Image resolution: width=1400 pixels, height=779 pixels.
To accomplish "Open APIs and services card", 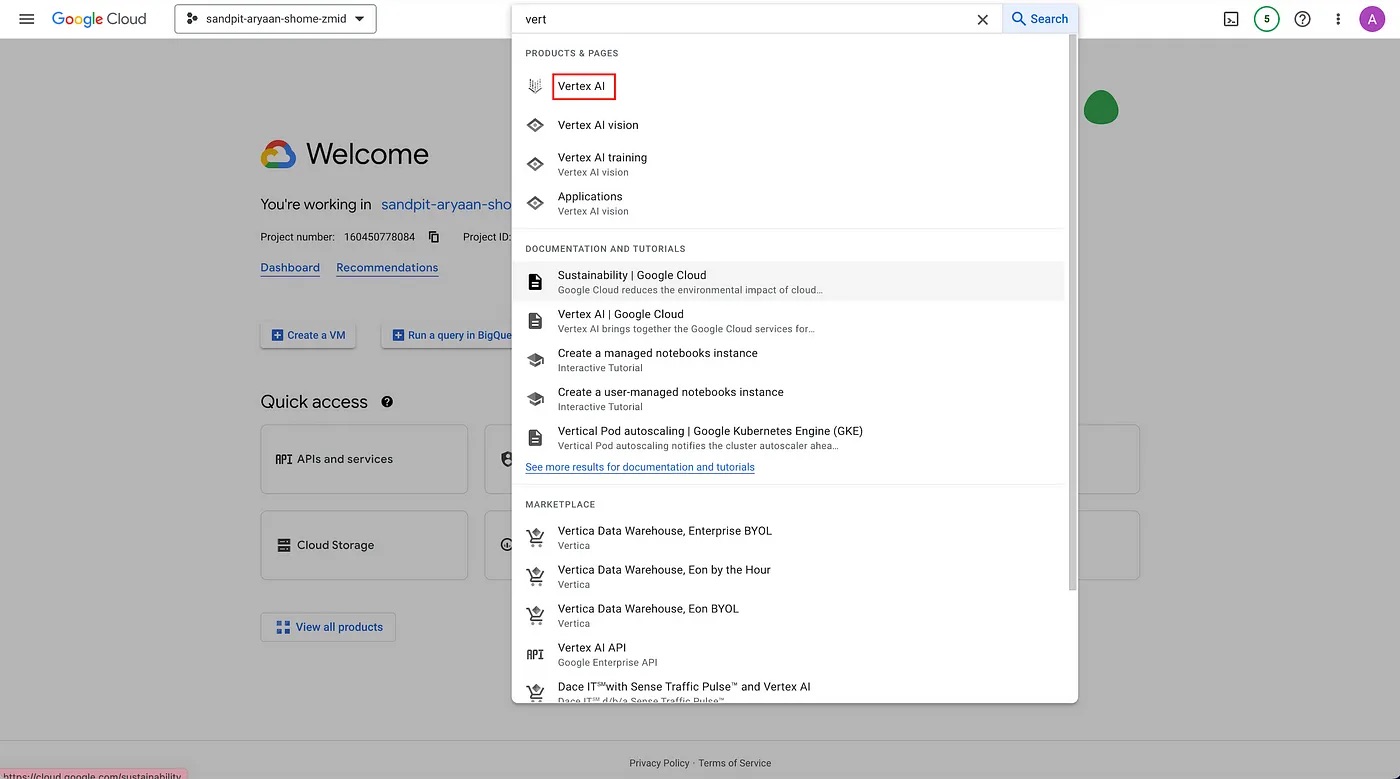I will click(364, 459).
